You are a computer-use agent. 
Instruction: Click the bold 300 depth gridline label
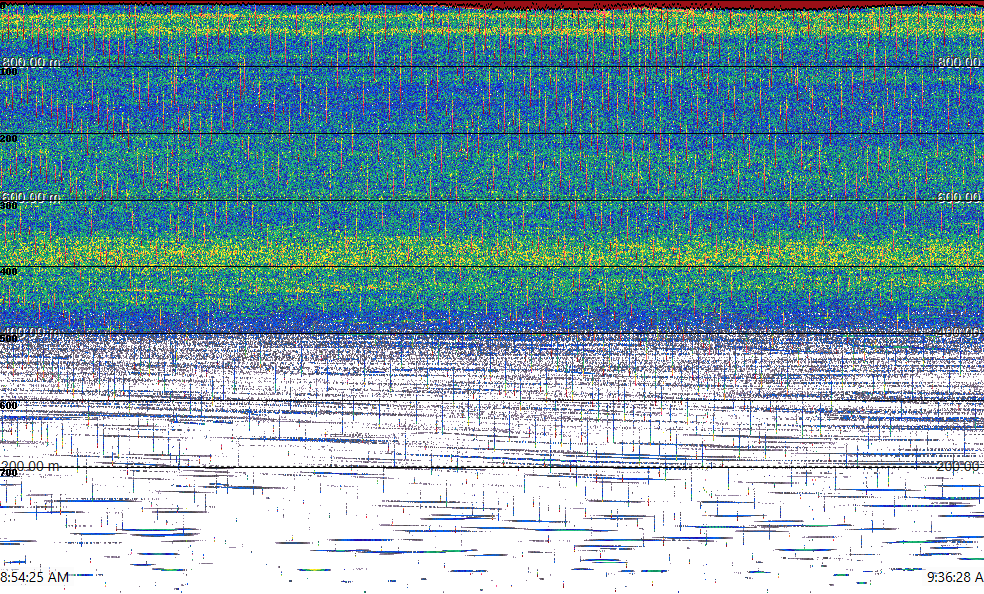point(9,205)
